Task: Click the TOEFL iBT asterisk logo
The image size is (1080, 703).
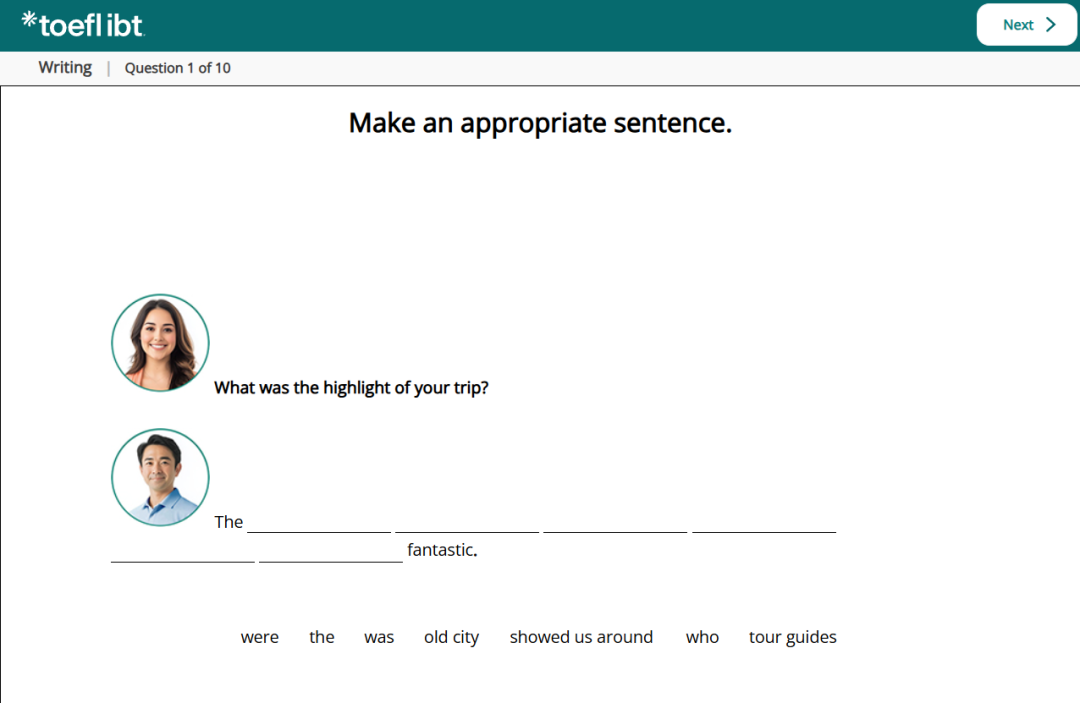Action: tap(31, 23)
